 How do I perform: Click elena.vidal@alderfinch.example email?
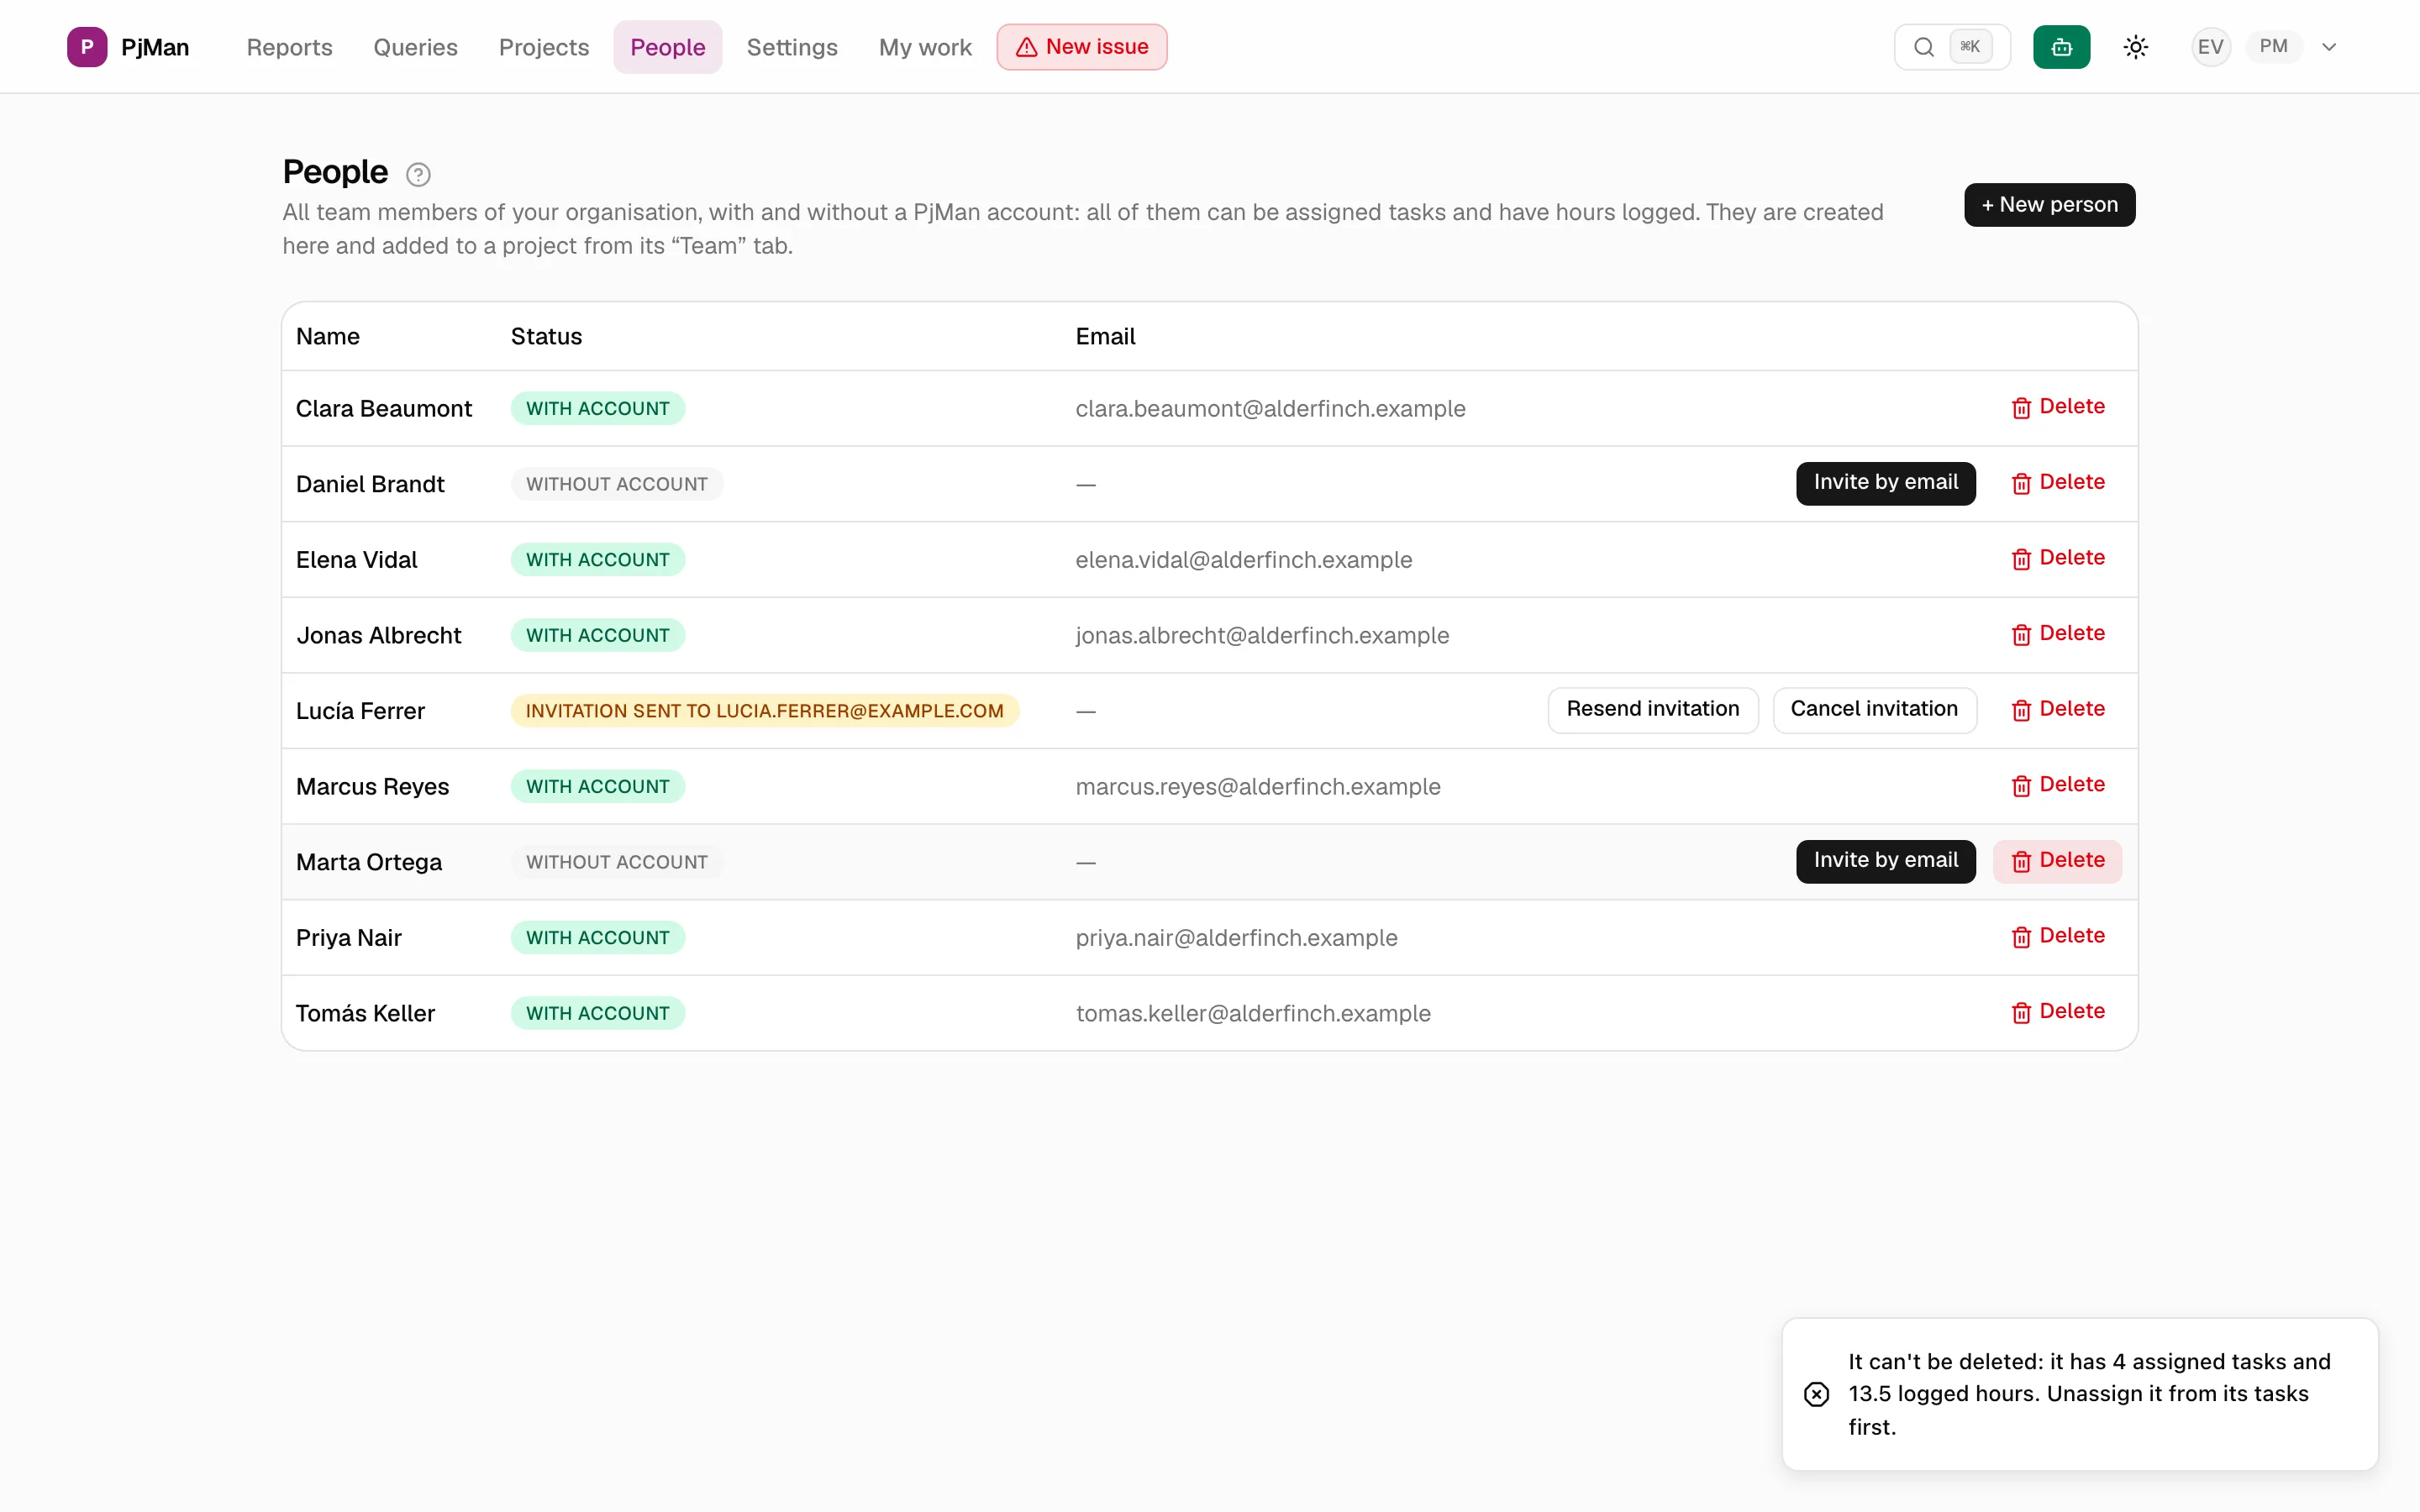click(x=1243, y=560)
